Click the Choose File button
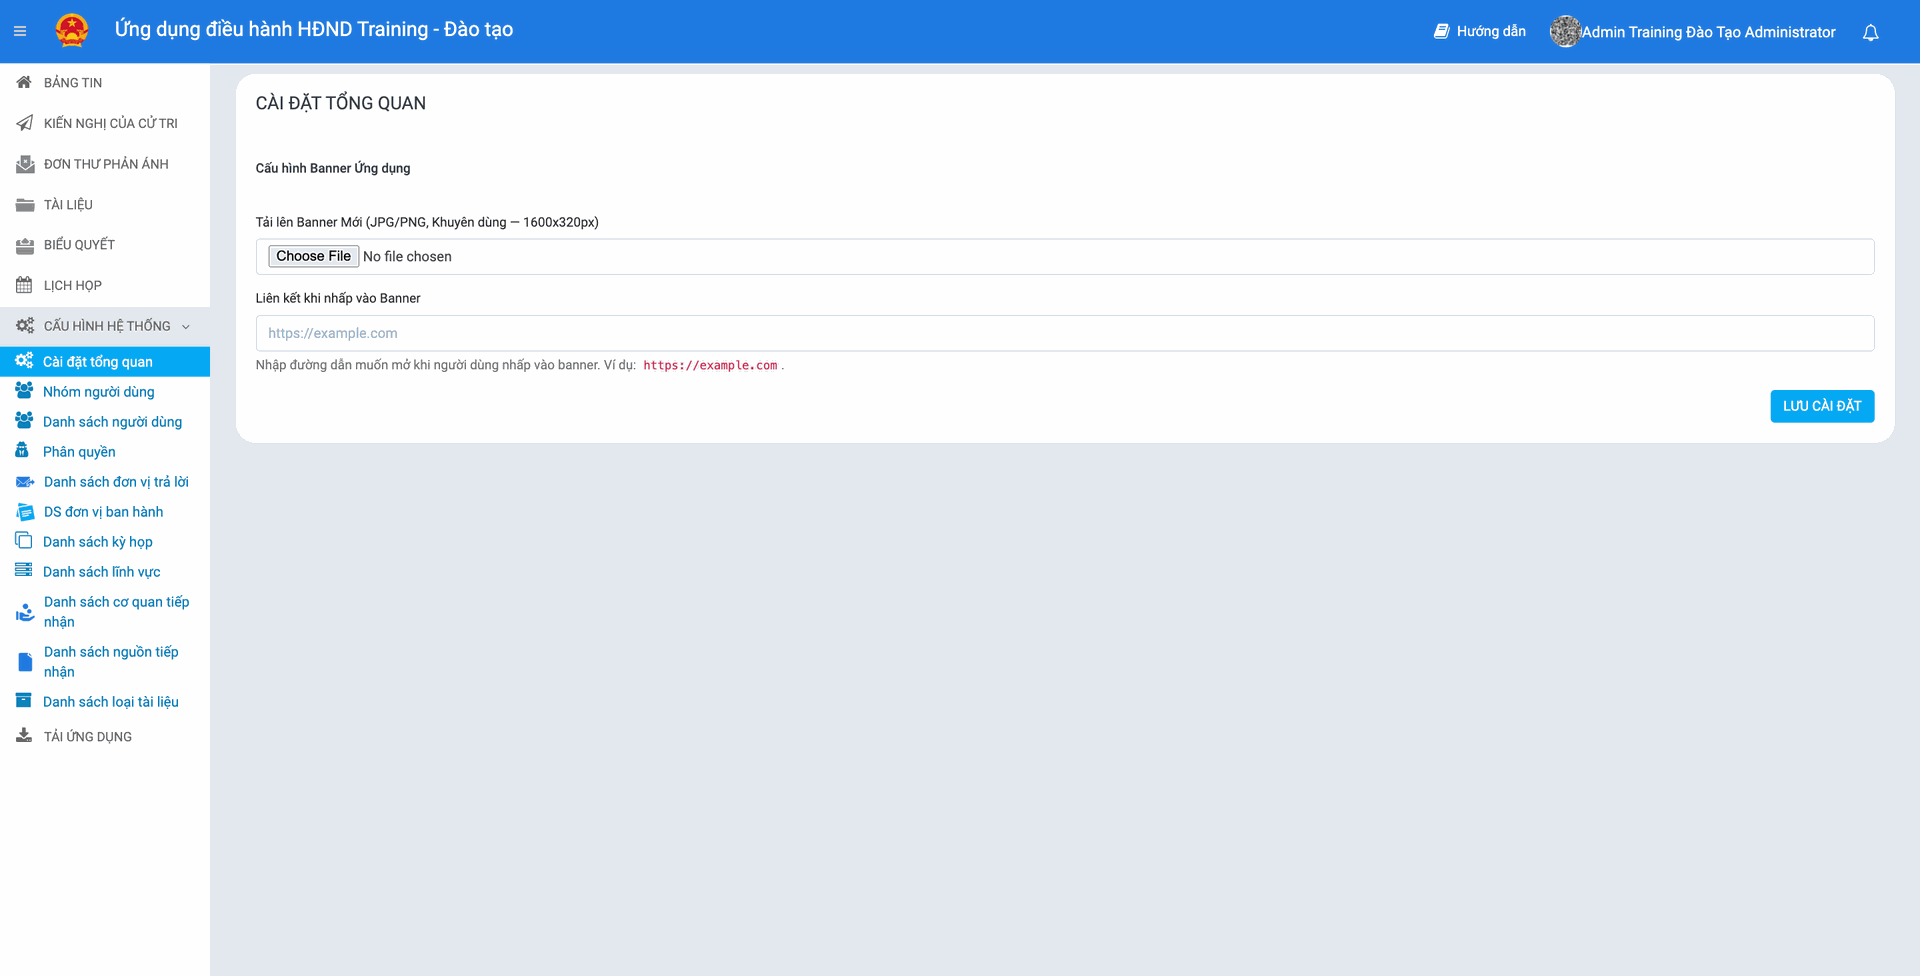Image resolution: width=1920 pixels, height=976 pixels. [x=313, y=257]
